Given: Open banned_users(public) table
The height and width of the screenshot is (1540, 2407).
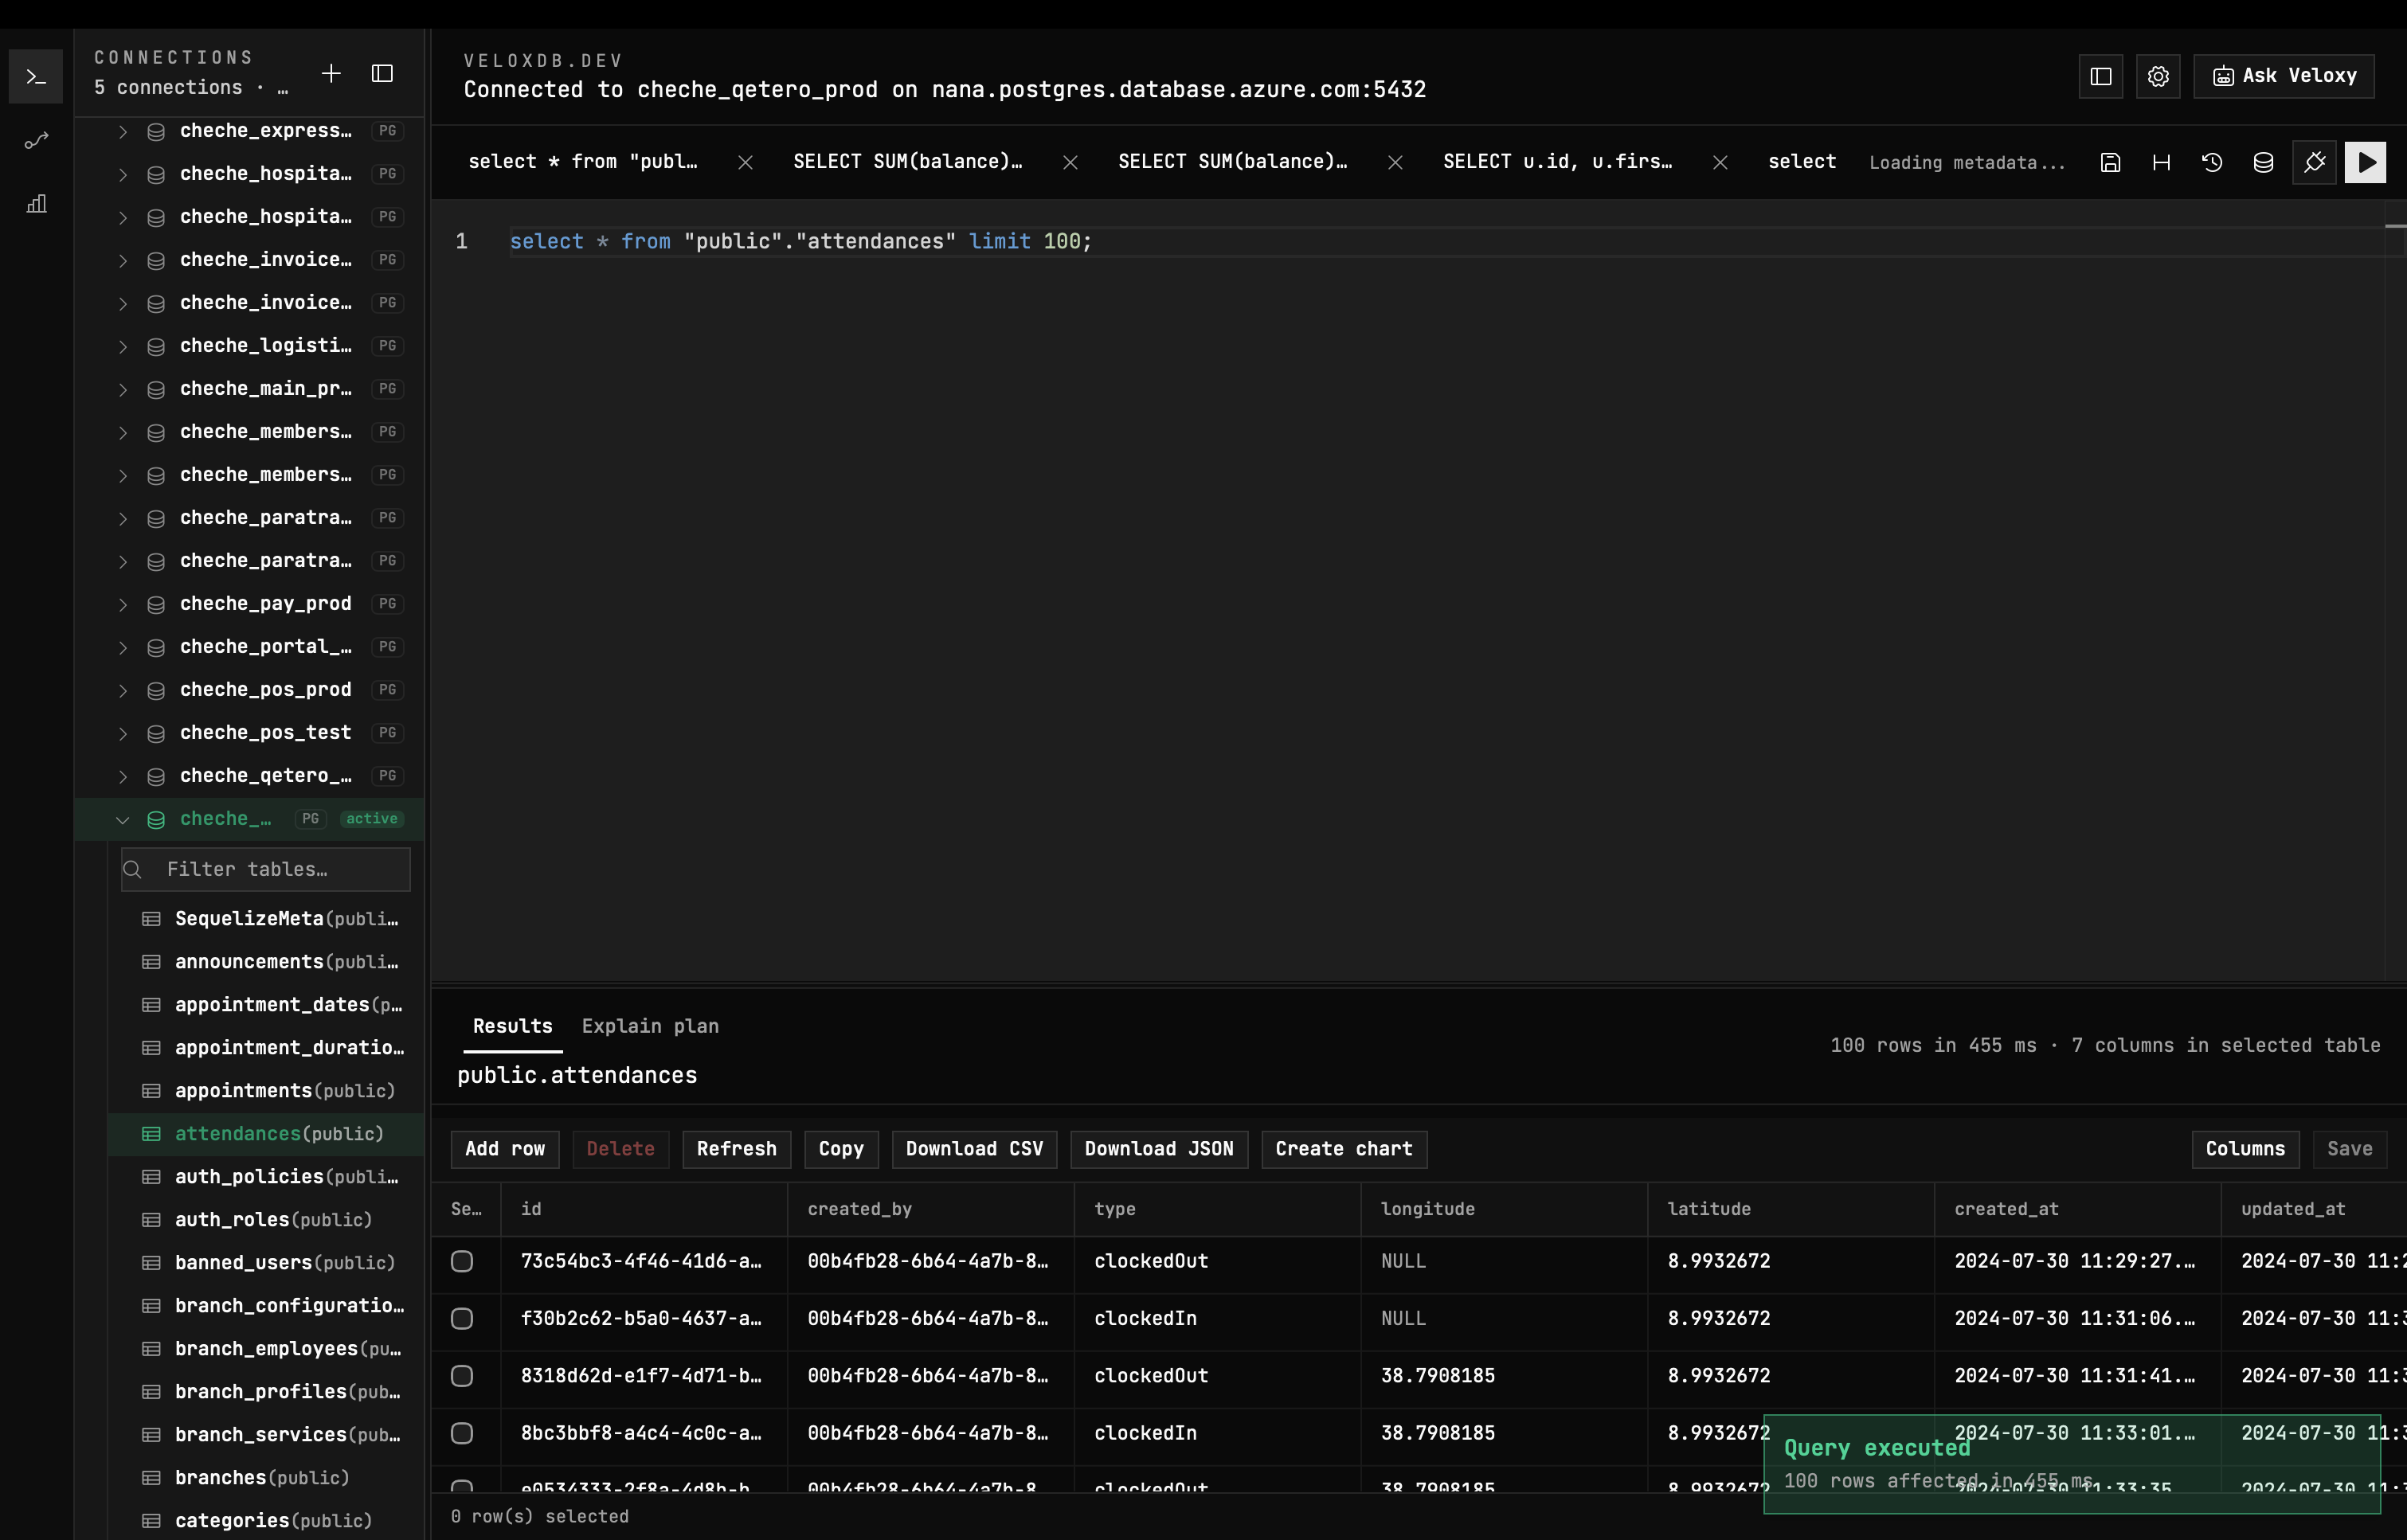Looking at the screenshot, I should (x=266, y=1263).
